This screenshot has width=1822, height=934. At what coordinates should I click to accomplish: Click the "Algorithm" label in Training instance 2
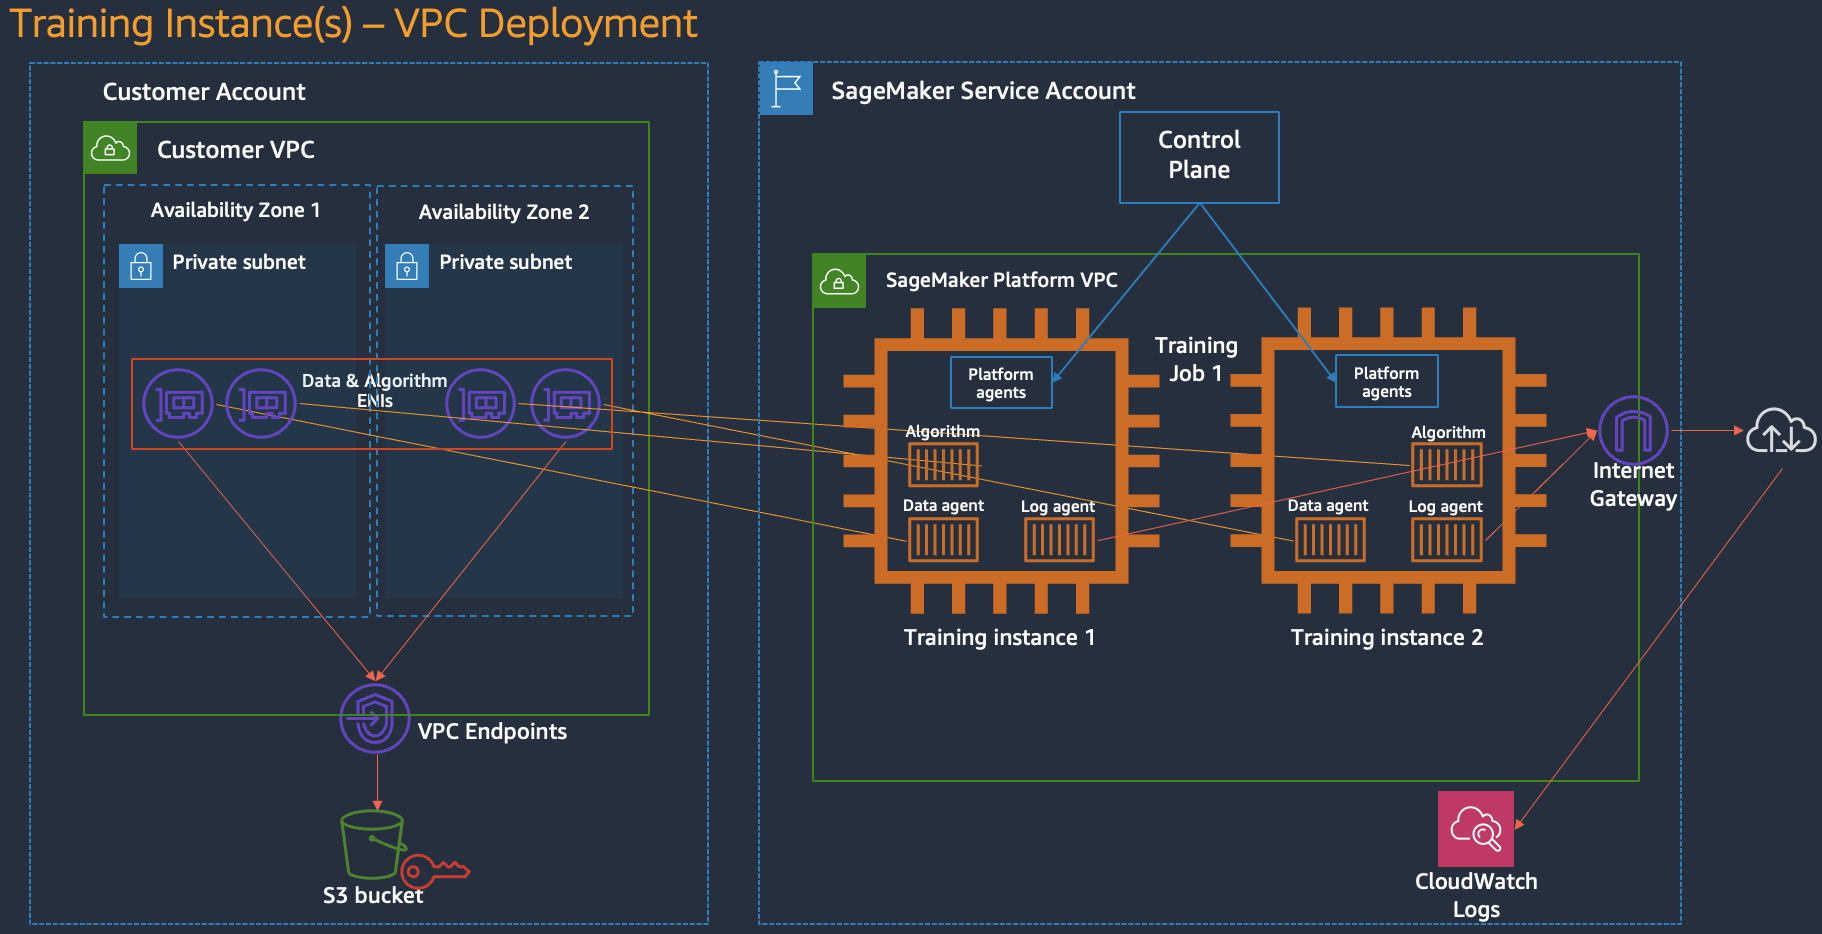pyautogui.click(x=1449, y=432)
